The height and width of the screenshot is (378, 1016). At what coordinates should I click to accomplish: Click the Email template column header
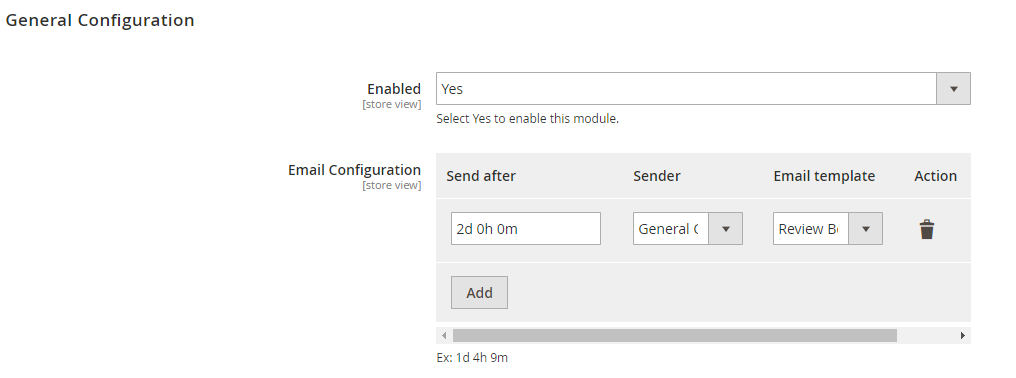click(x=824, y=176)
